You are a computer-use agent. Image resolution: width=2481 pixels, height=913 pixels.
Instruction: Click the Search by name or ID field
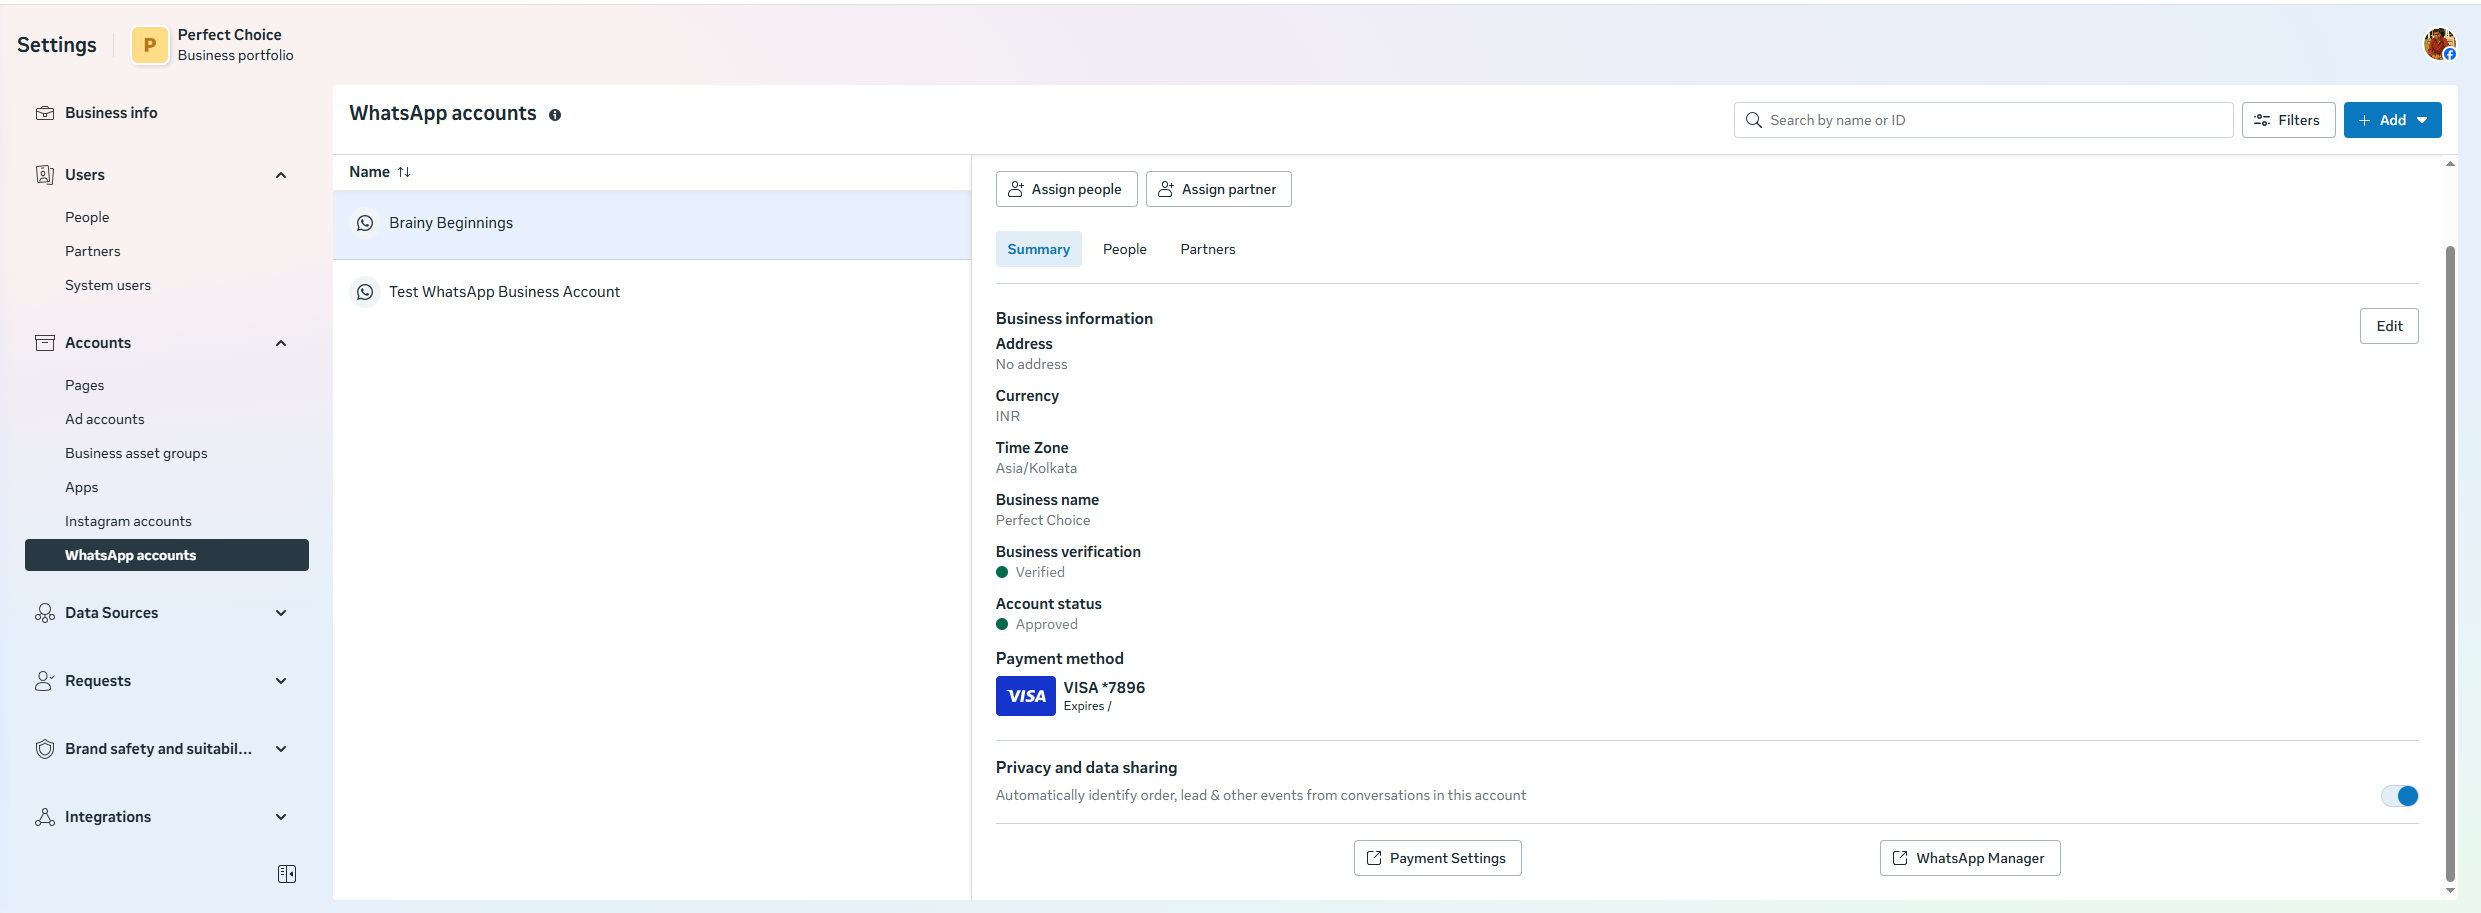(1983, 120)
